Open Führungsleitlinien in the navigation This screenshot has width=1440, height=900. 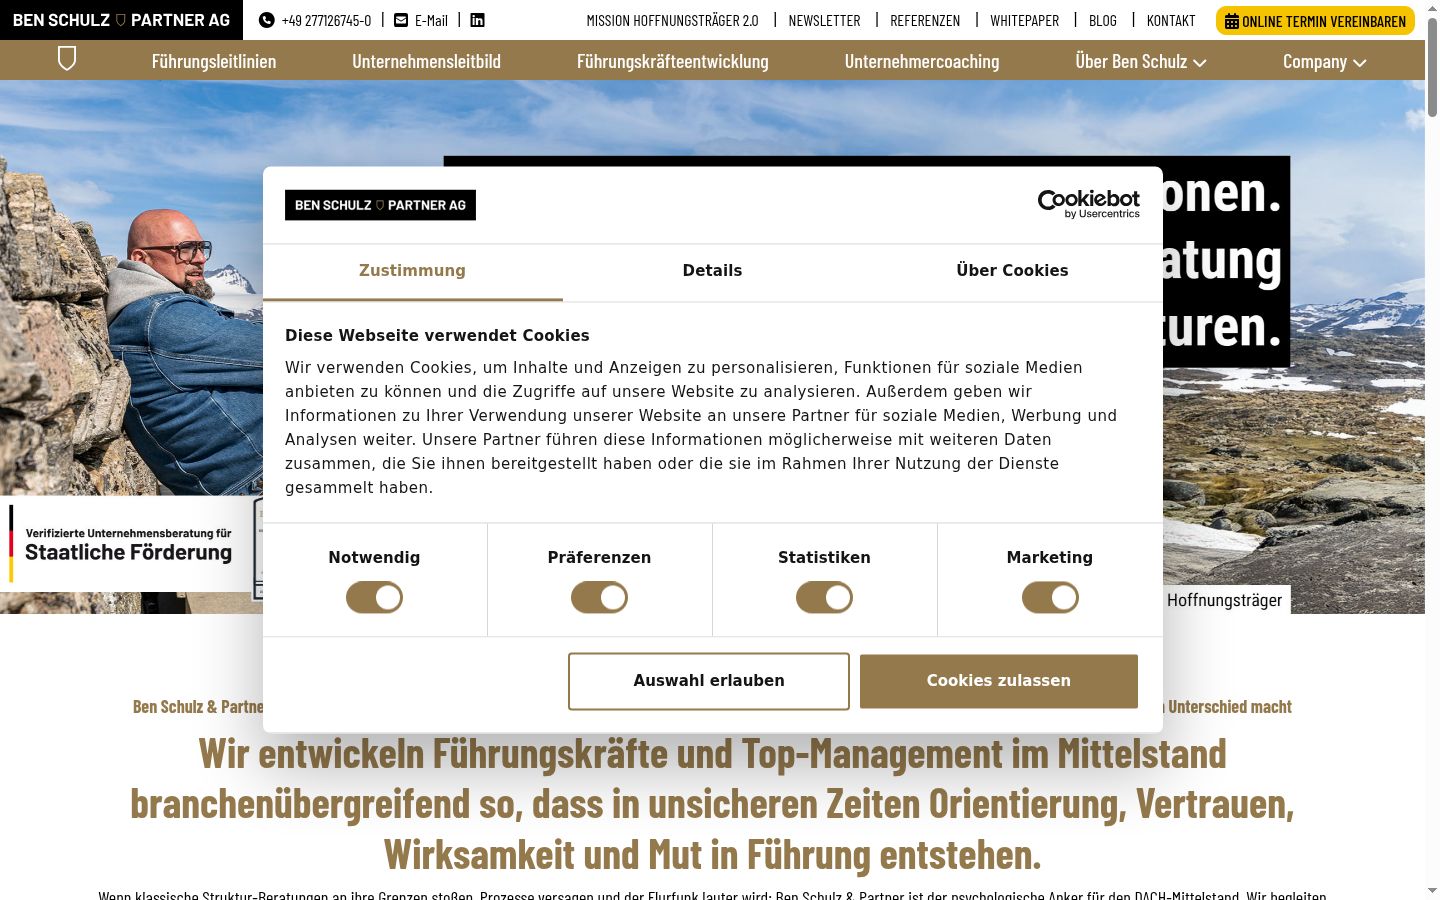(x=214, y=61)
